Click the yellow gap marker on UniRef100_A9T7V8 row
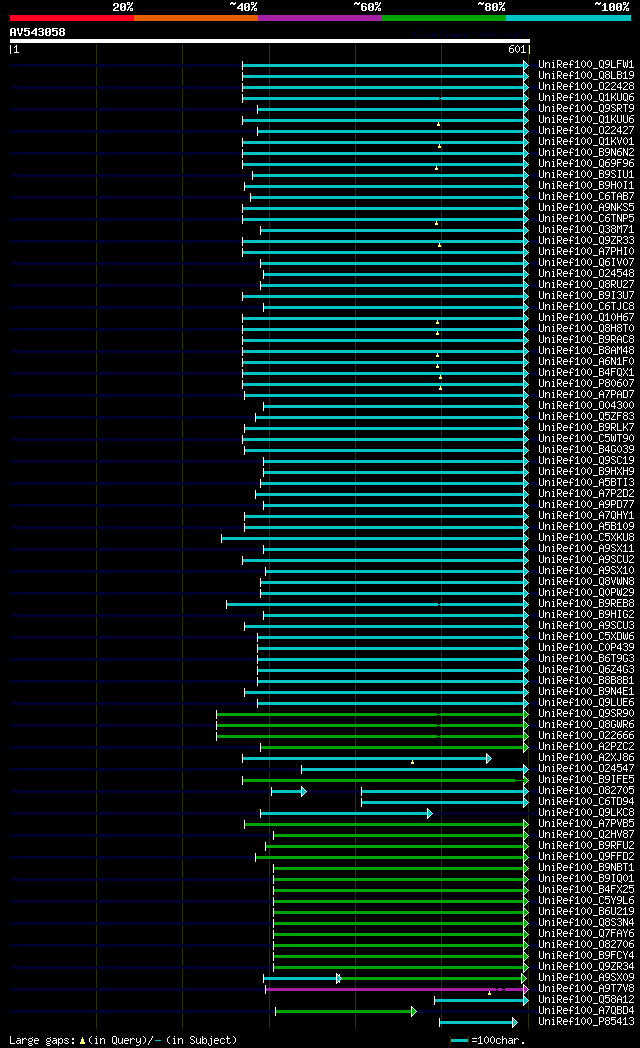 point(489,993)
